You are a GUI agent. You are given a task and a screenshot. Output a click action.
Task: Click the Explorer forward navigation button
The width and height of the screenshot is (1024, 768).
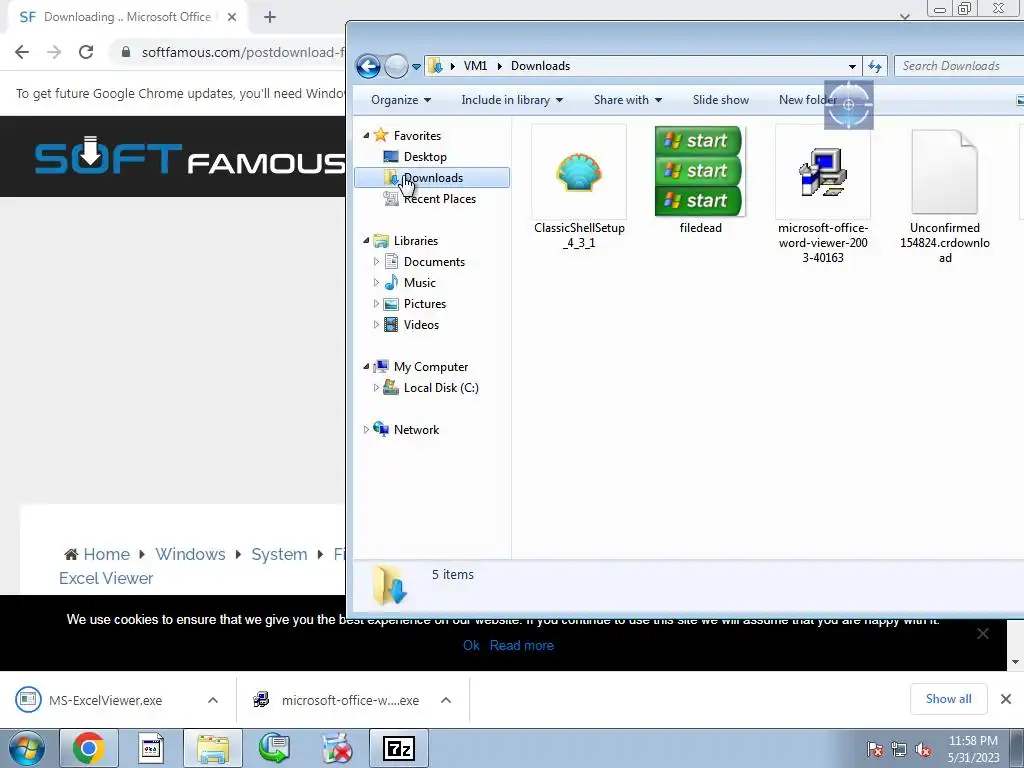[x=396, y=66]
